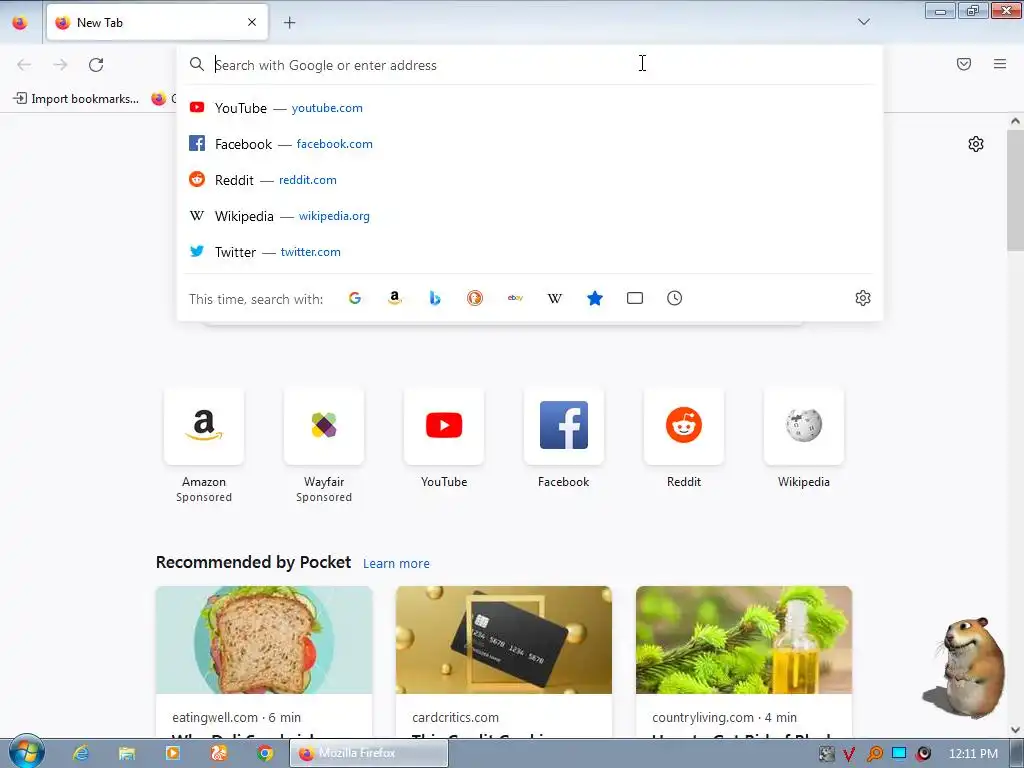The width and height of the screenshot is (1024, 768).
Task: Click the forward navigation arrow
Action: click(60, 65)
